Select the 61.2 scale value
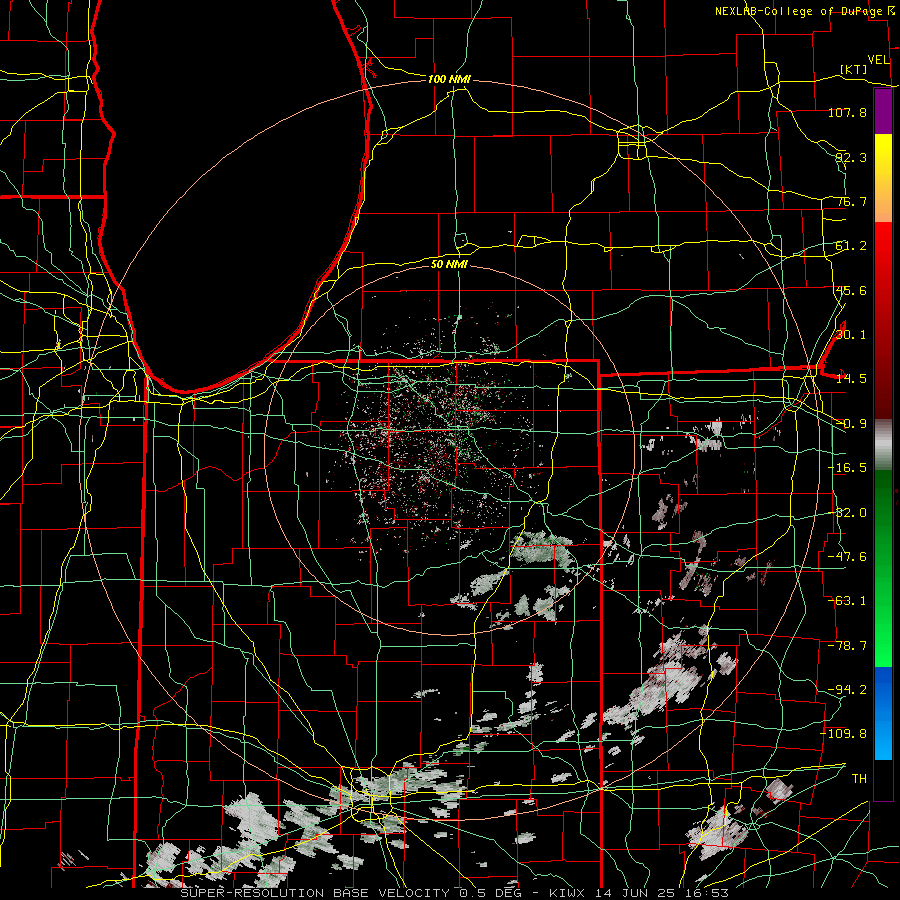The width and height of the screenshot is (900, 900). [x=851, y=246]
